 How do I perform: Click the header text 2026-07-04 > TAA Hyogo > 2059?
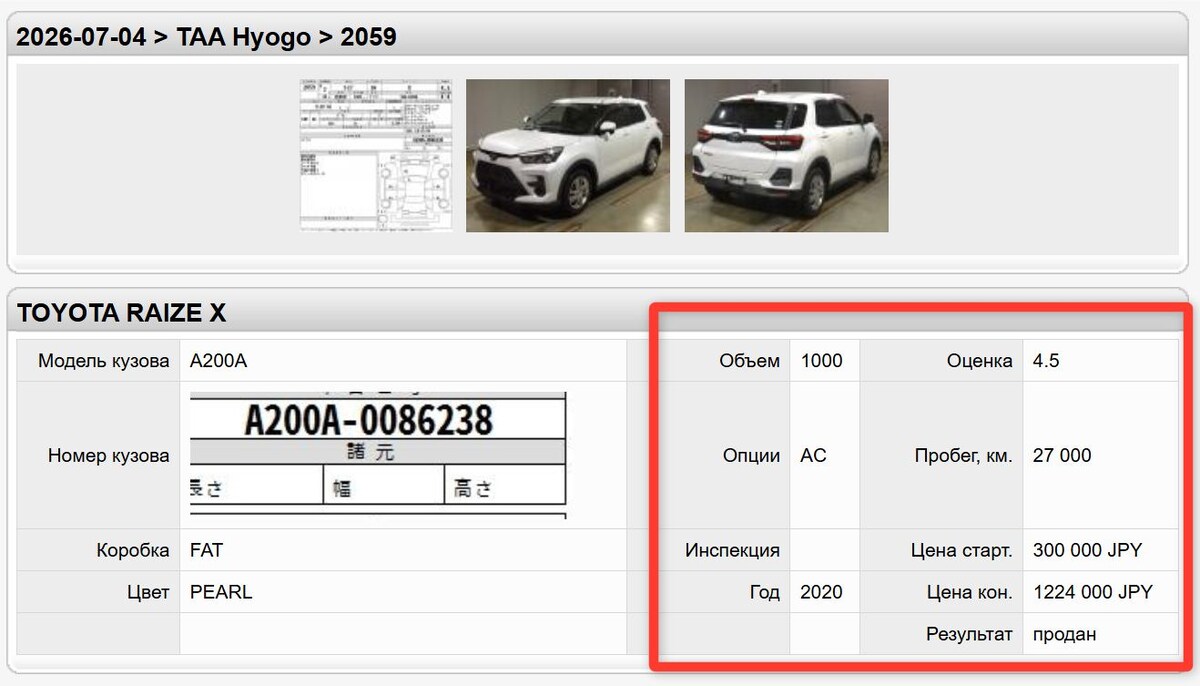[207, 37]
